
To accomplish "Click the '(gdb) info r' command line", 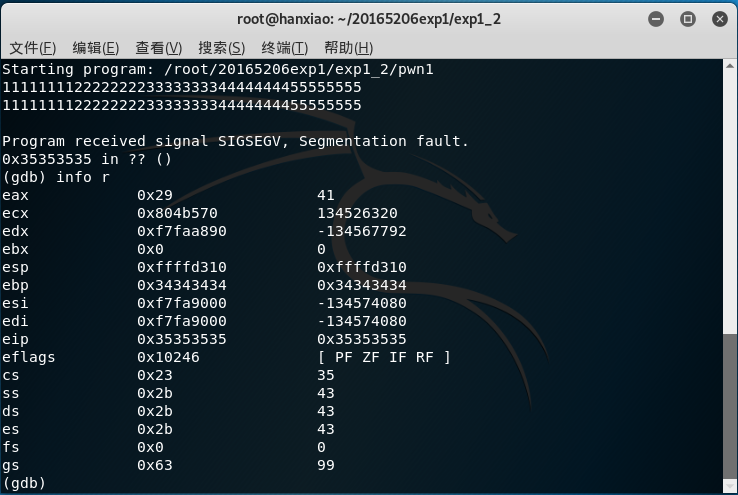I will point(56,177).
